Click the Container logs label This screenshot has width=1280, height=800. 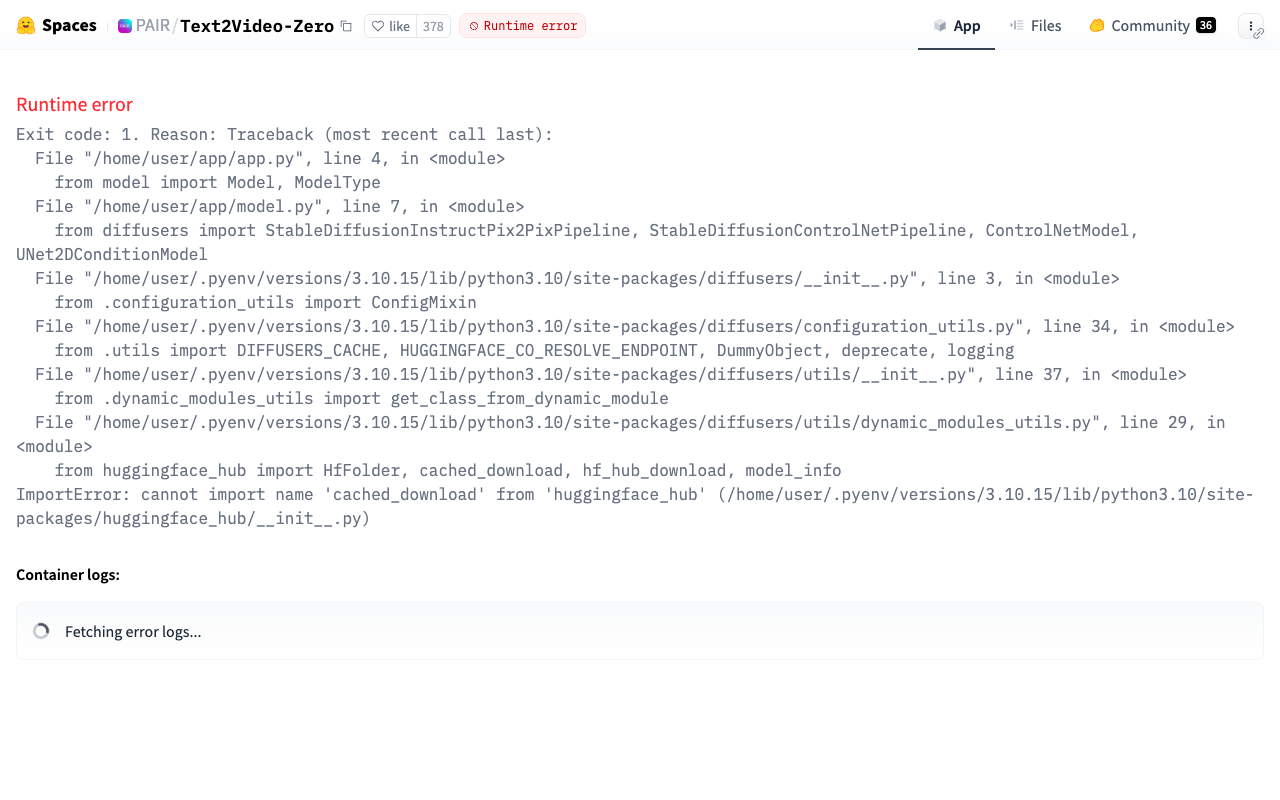(68, 575)
